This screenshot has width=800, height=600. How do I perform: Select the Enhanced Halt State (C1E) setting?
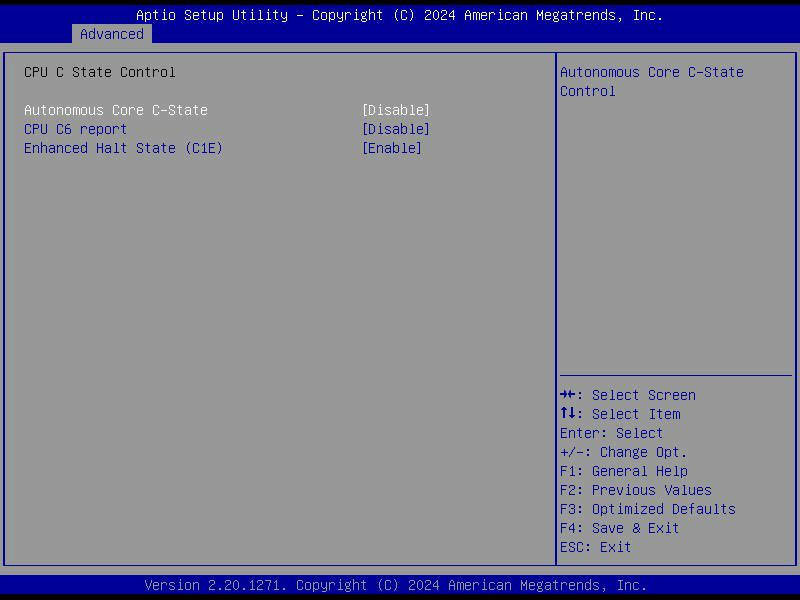(122, 148)
